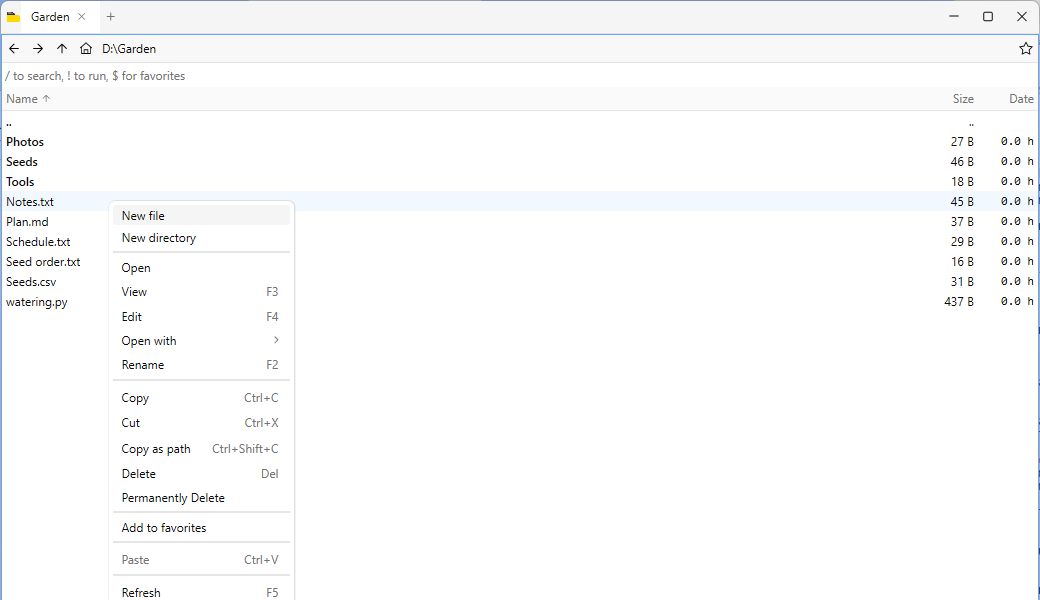This screenshot has width=1040, height=600.
Task: Select the Notes.txt file
Action: tap(520, 202)
